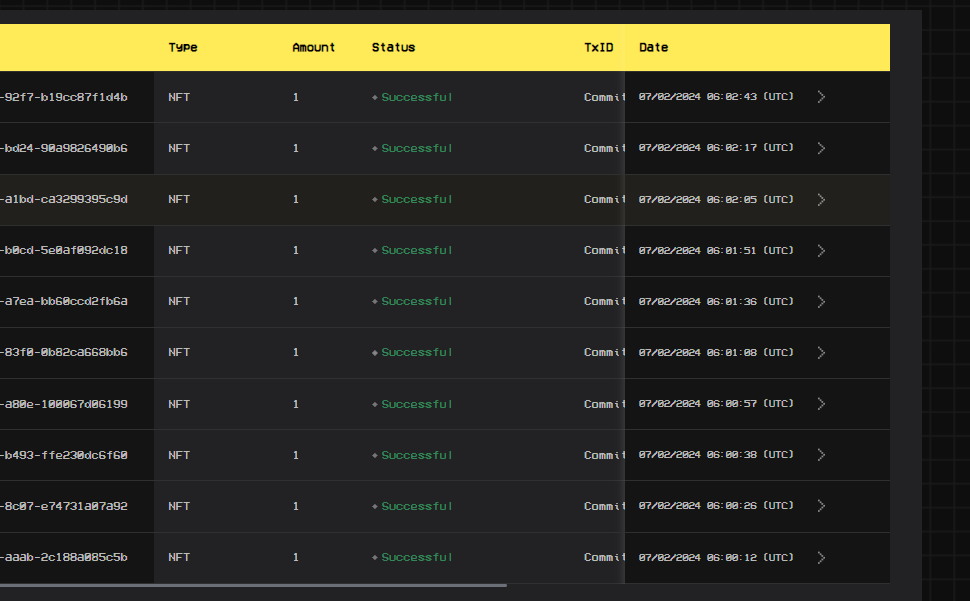Click TxID Commit text in 06:02:43 row
Image resolution: width=970 pixels, height=601 pixels.
(x=604, y=97)
